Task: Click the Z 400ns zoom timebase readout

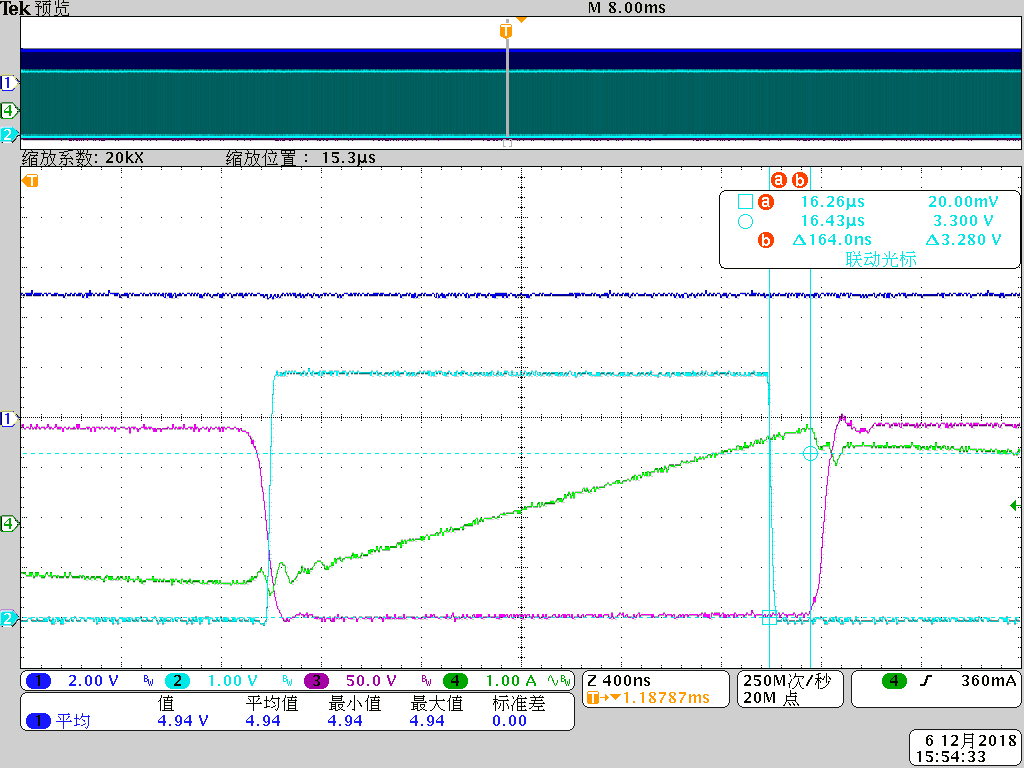Action: coord(618,681)
